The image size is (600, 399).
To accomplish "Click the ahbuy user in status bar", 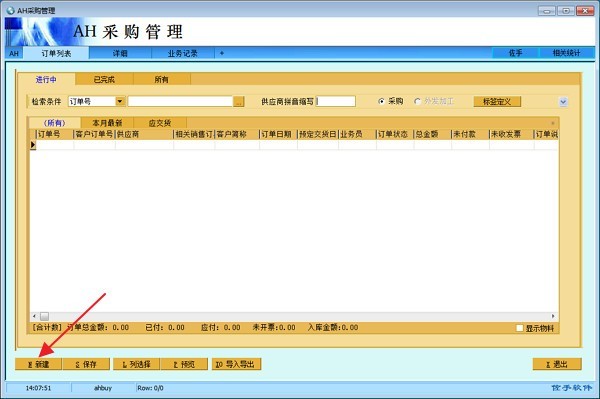I will pyautogui.click(x=103, y=388).
